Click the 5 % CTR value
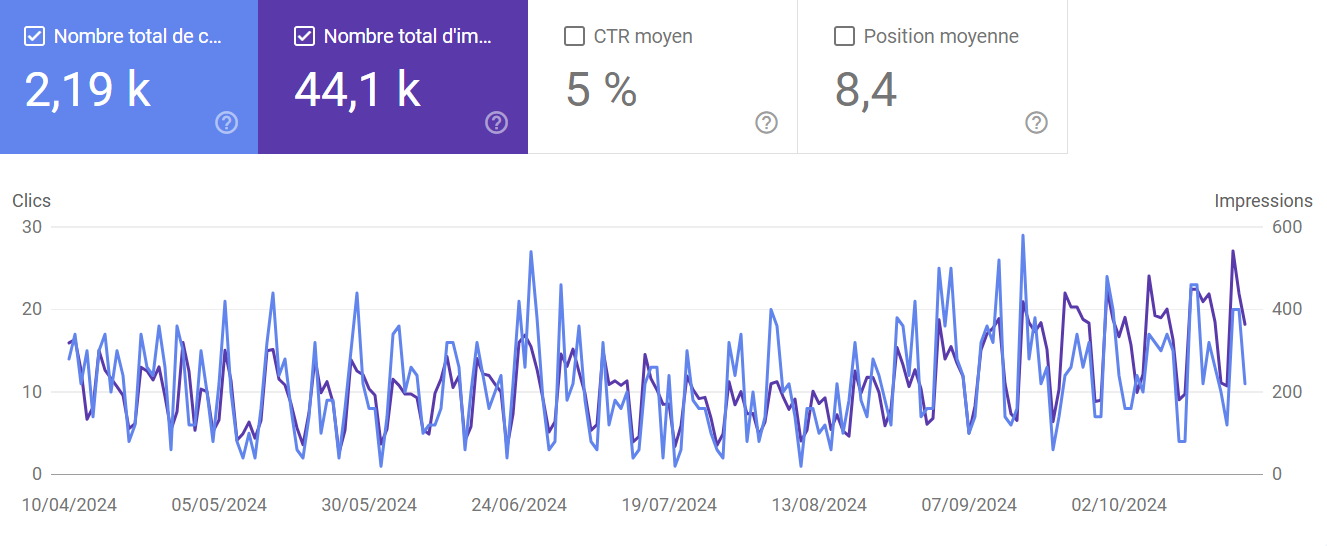The width and height of the screenshot is (1327, 546). tap(601, 90)
